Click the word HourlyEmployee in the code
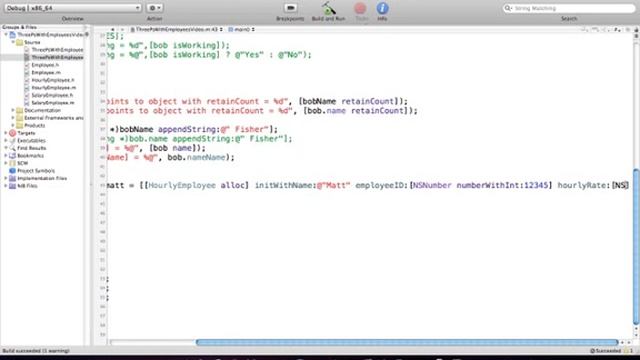The width and height of the screenshot is (640, 360). [x=182, y=185]
